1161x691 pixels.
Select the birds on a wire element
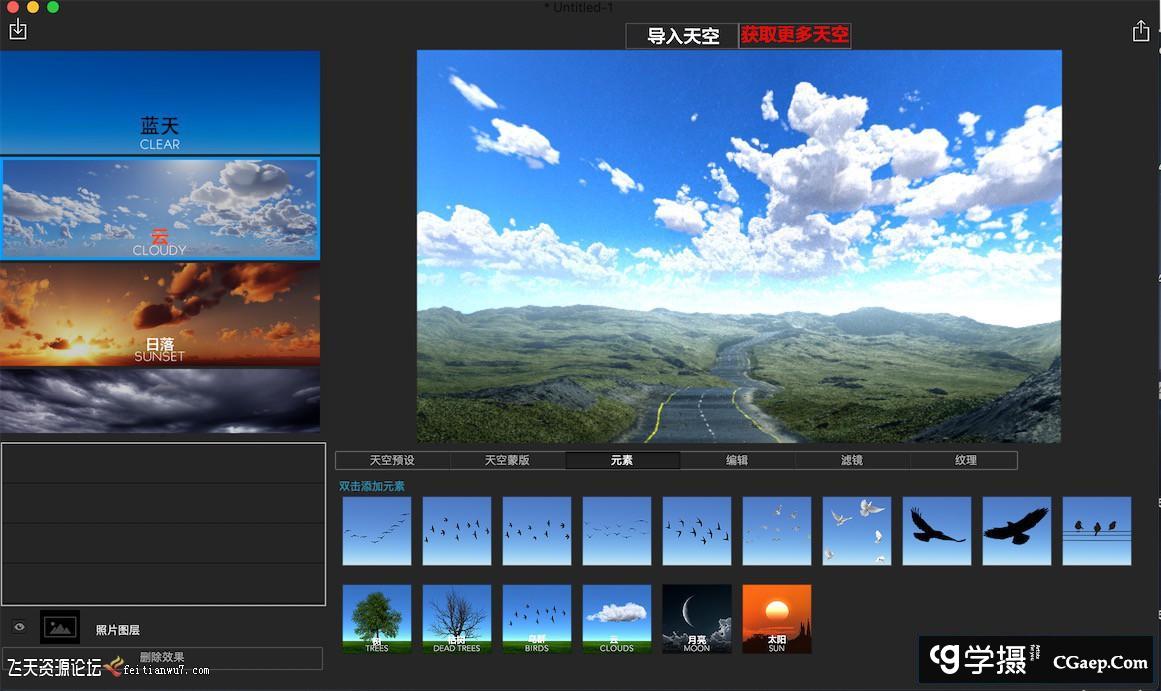click(x=1097, y=530)
